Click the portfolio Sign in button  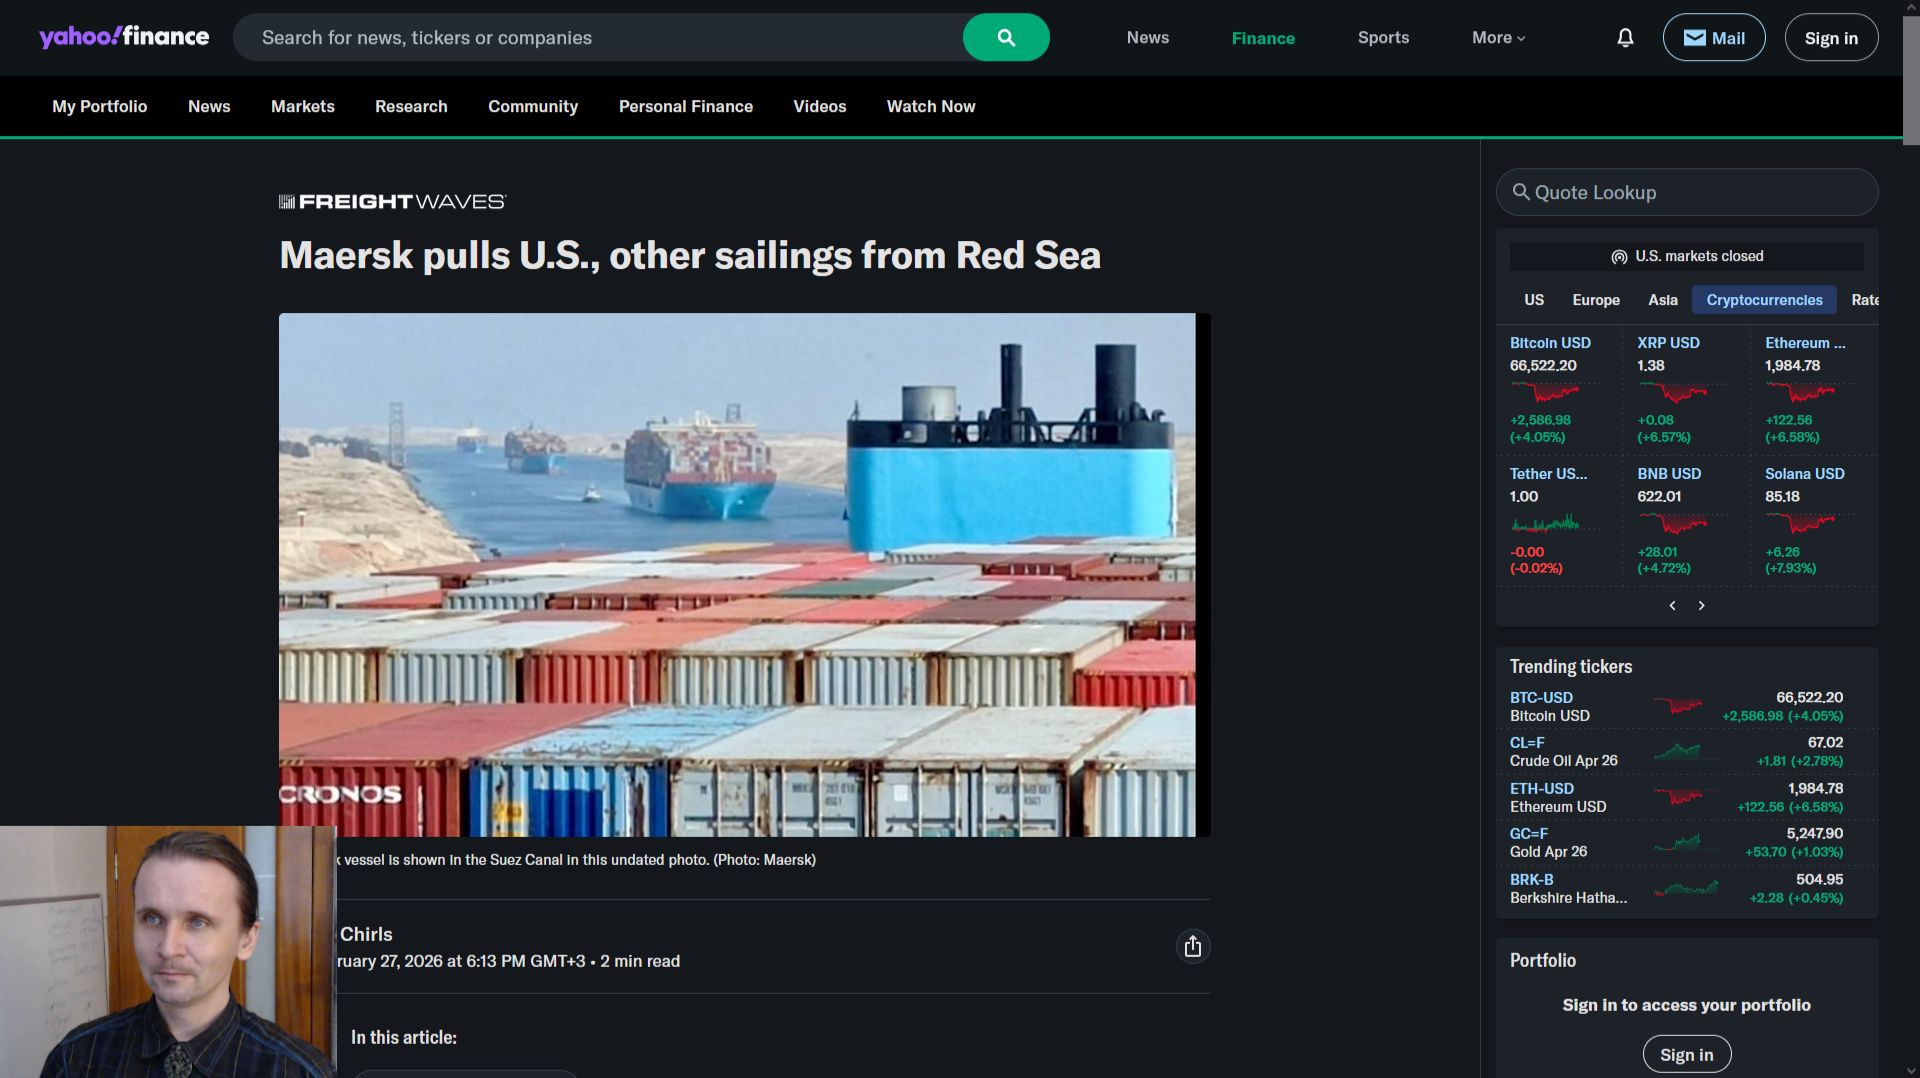[x=1686, y=1054]
